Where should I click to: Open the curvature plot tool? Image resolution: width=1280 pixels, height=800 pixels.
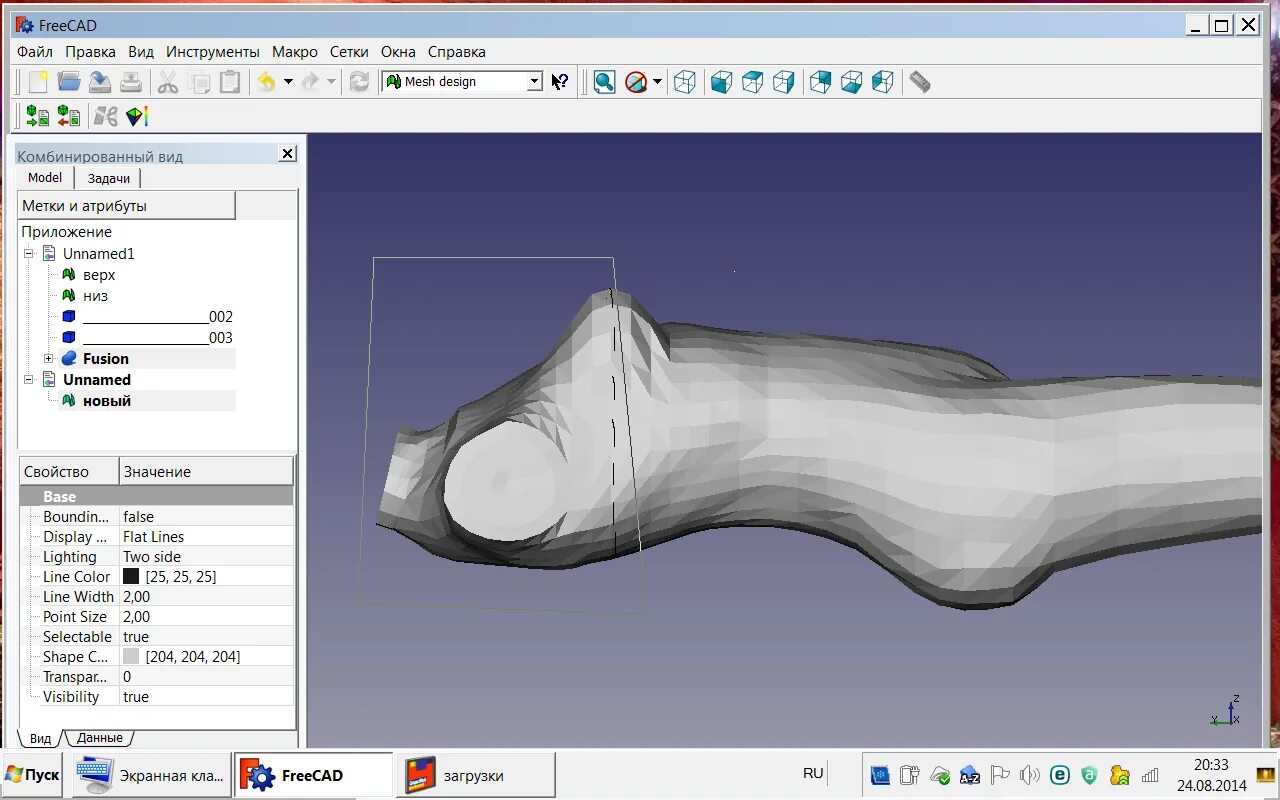(x=137, y=116)
